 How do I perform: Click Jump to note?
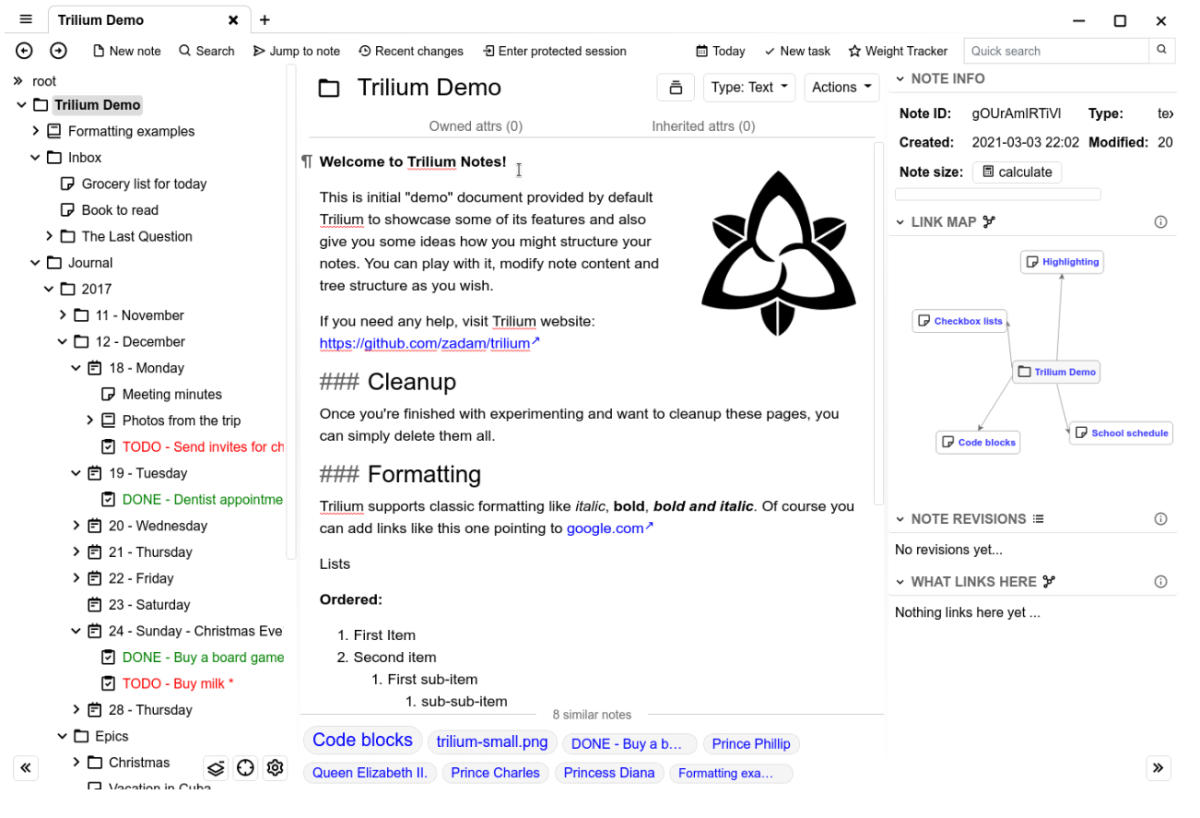(296, 51)
